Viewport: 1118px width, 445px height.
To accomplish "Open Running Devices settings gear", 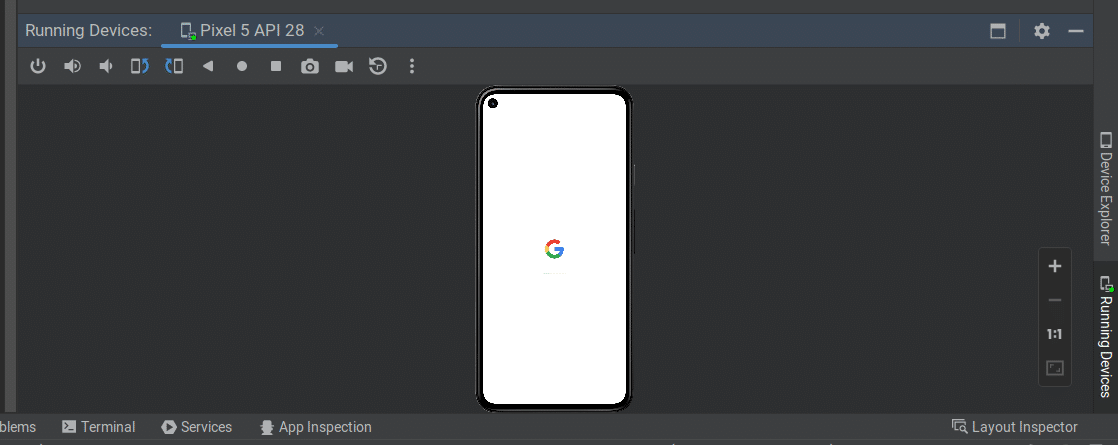I will (x=1042, y=31).
